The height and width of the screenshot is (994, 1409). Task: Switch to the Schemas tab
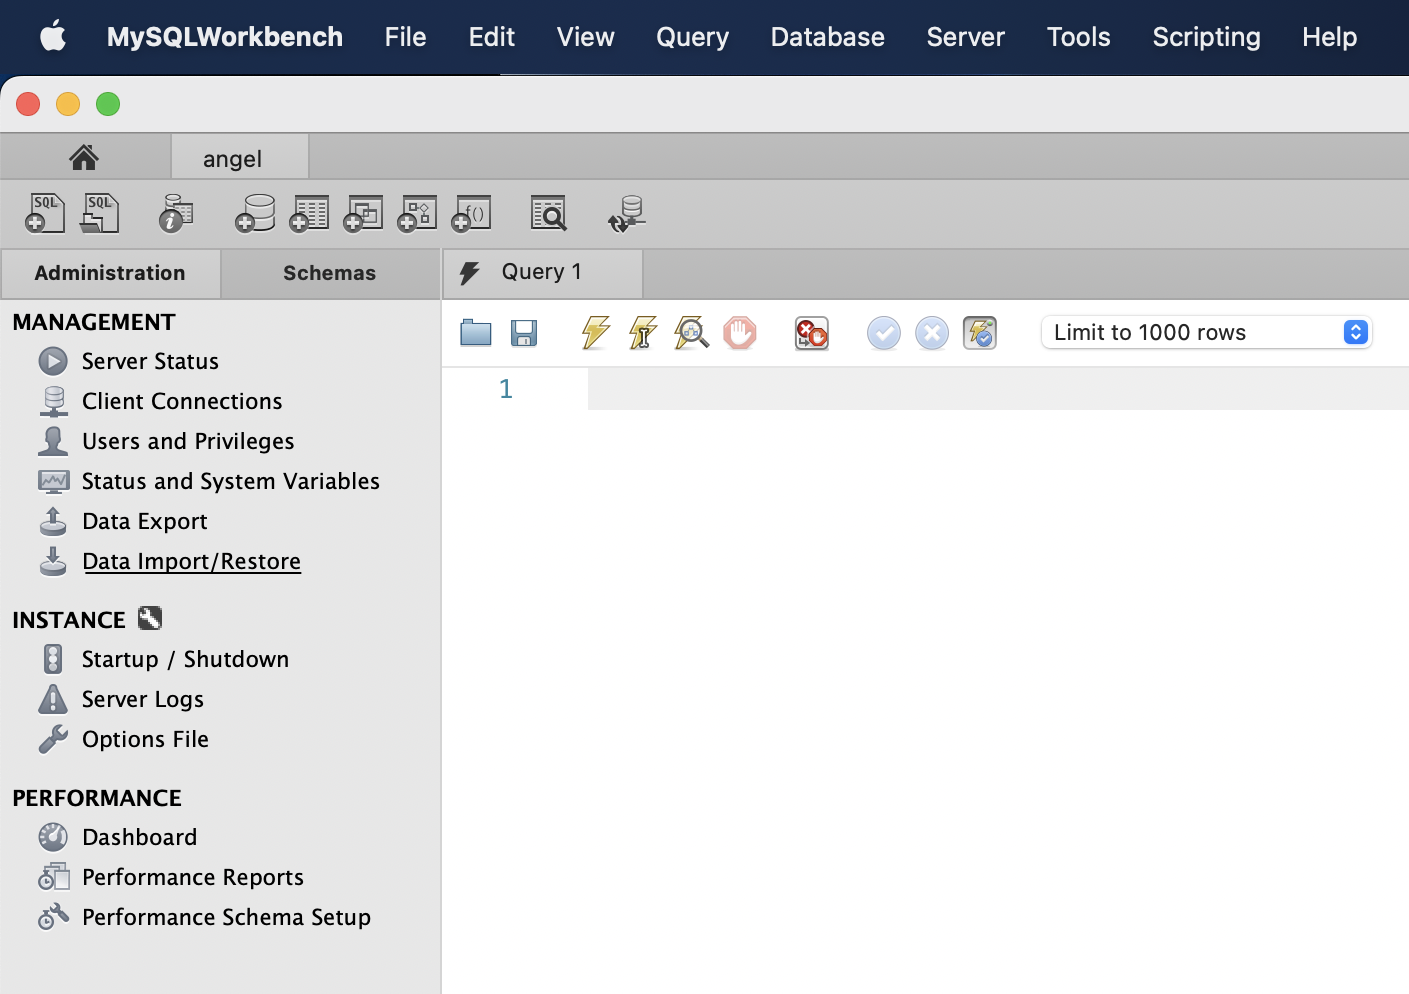click(330, 273)
